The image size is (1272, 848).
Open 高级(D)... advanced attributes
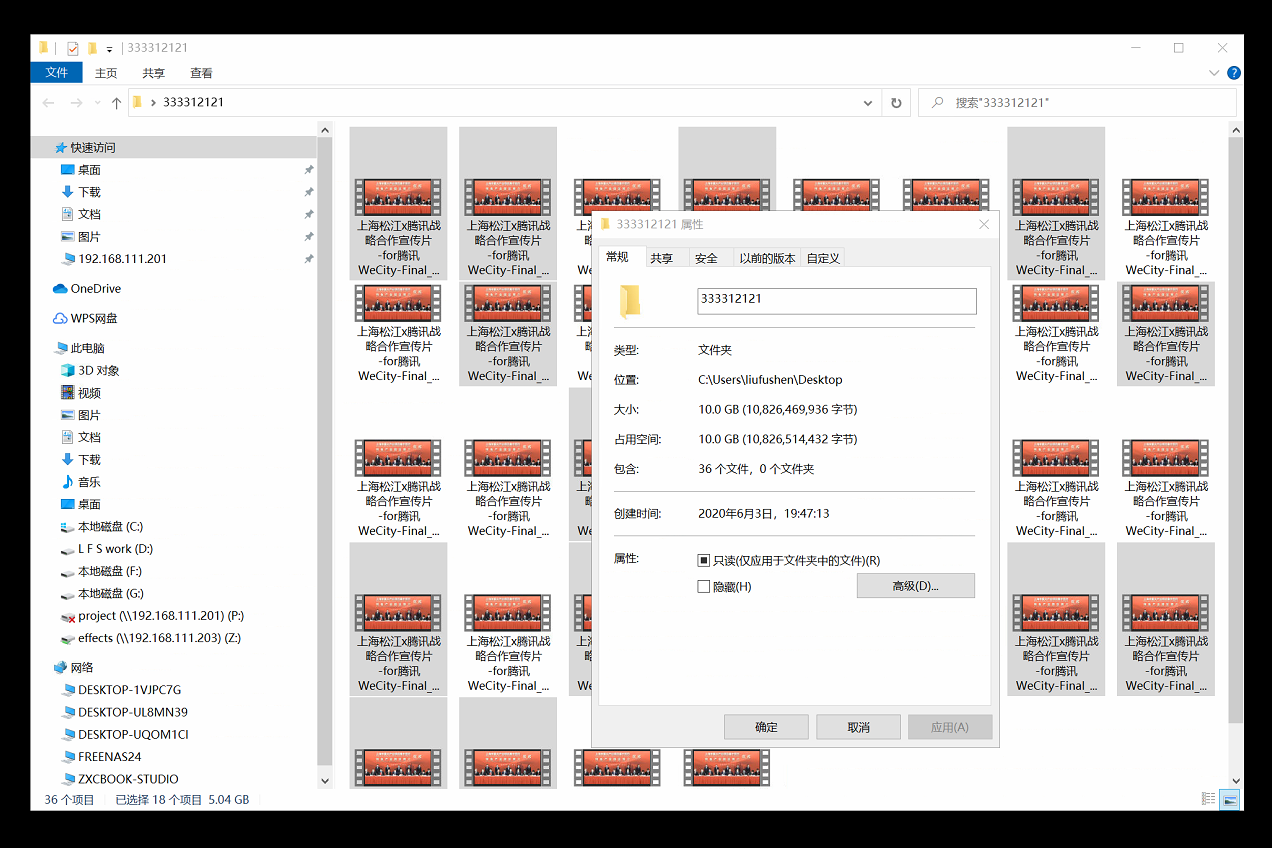pos(915,586)
